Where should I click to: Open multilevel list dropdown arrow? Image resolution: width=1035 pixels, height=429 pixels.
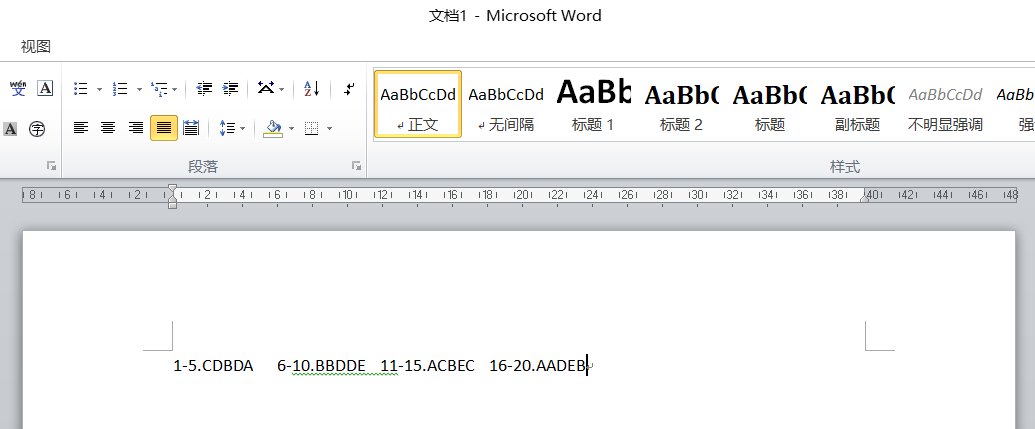[174, 89]
